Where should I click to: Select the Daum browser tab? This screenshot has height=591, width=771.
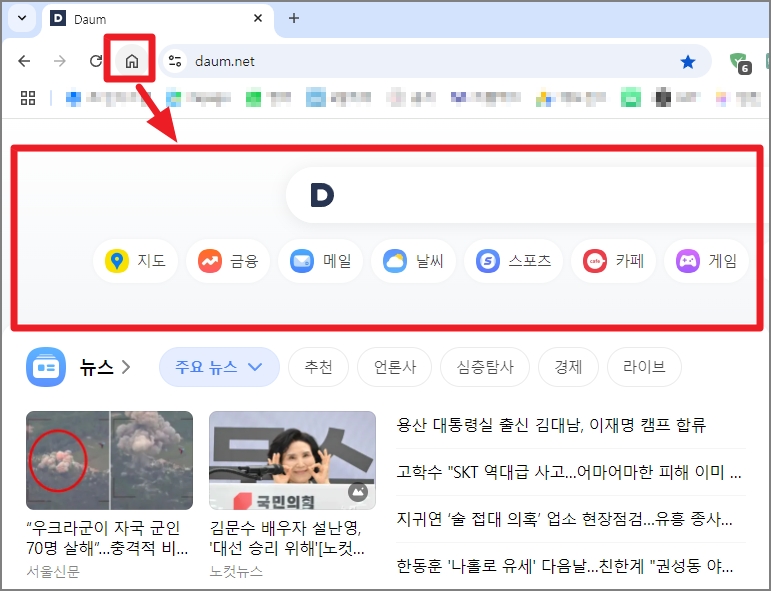[x=157, y=20]
